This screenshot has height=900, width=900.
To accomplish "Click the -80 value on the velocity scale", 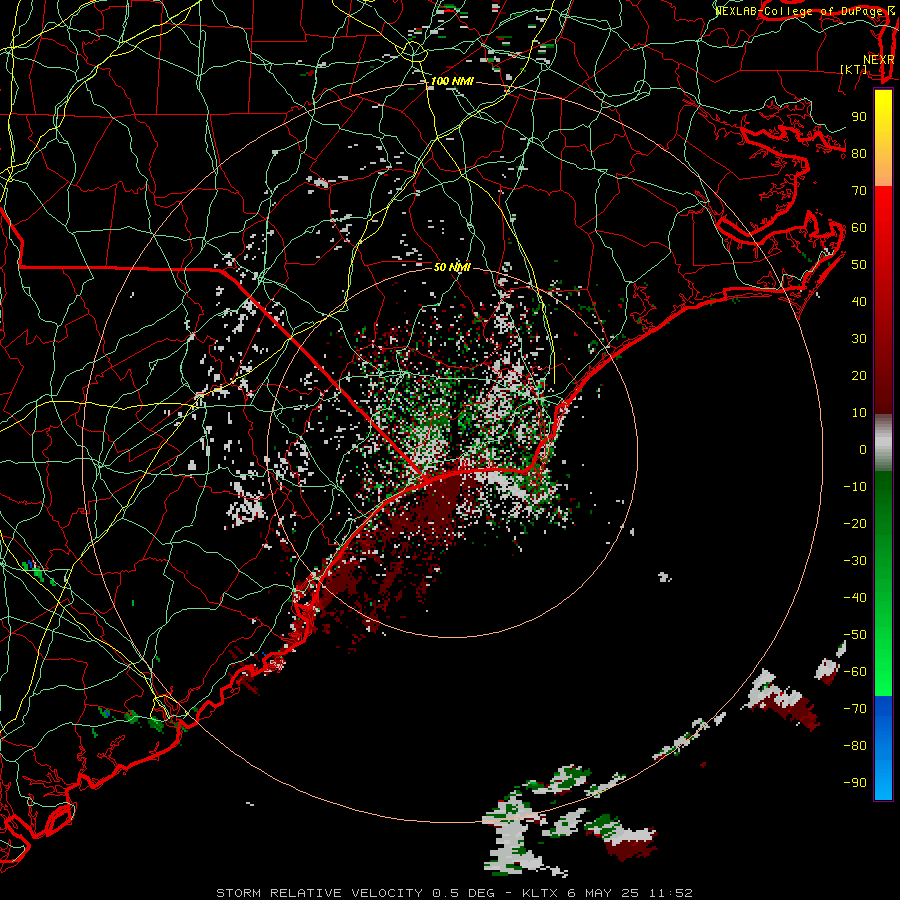I will pyautogui.click(x=855, y=746).
